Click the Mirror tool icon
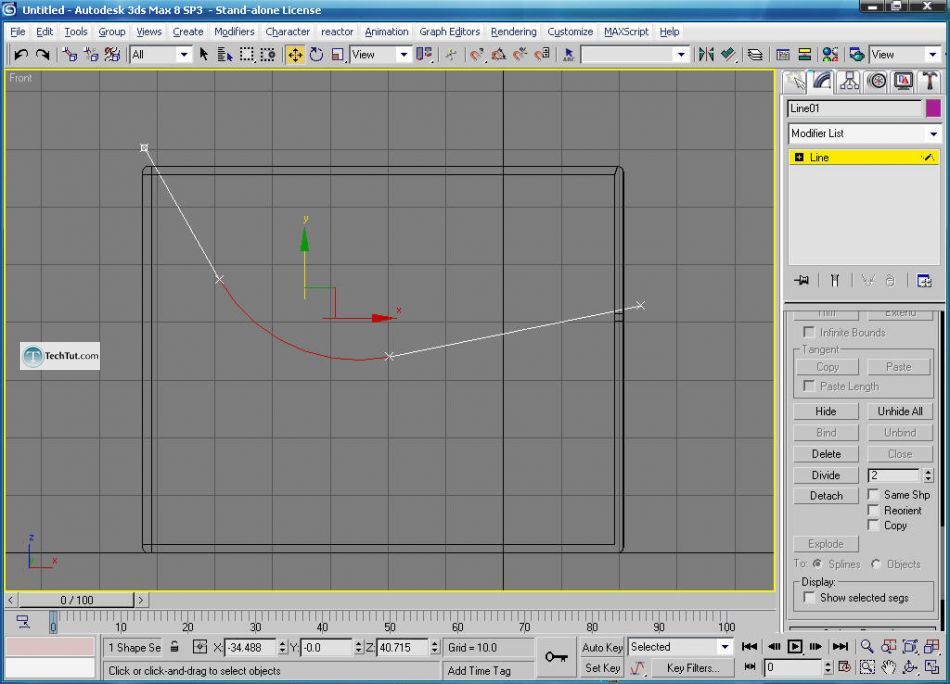The width and height of the screenshot is (950, 684). pyautogui.click(x=706, y=55)
